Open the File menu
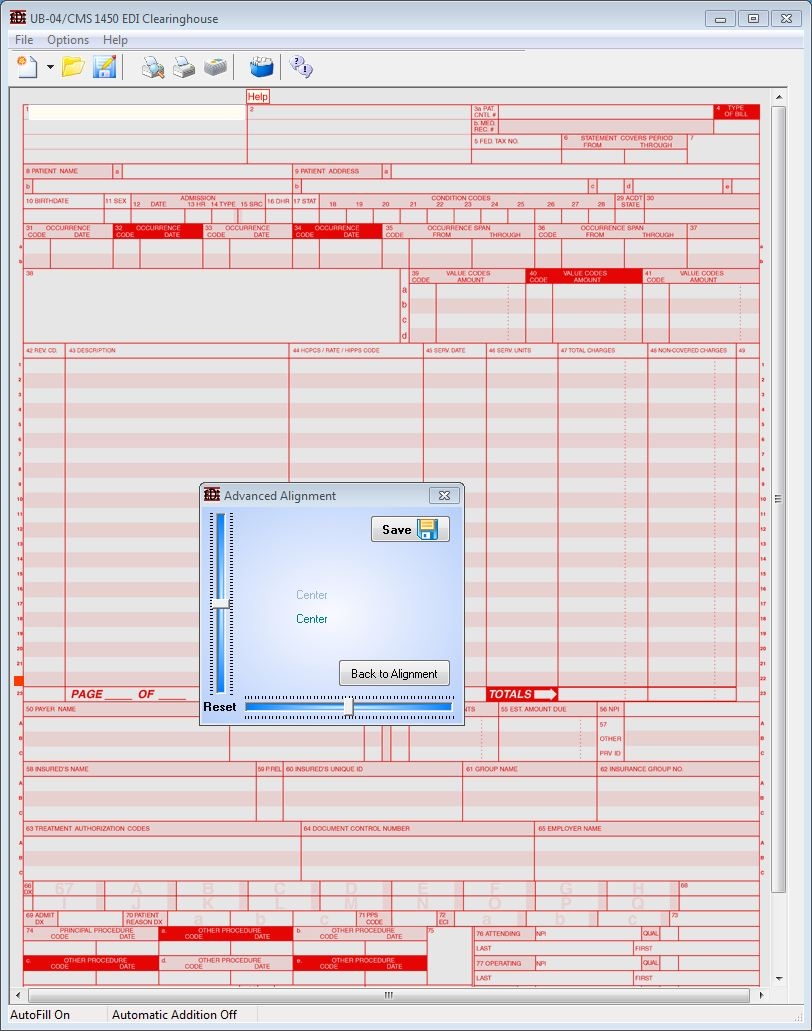This screenshot has width=812, height=1031. (x=24, y=40)
